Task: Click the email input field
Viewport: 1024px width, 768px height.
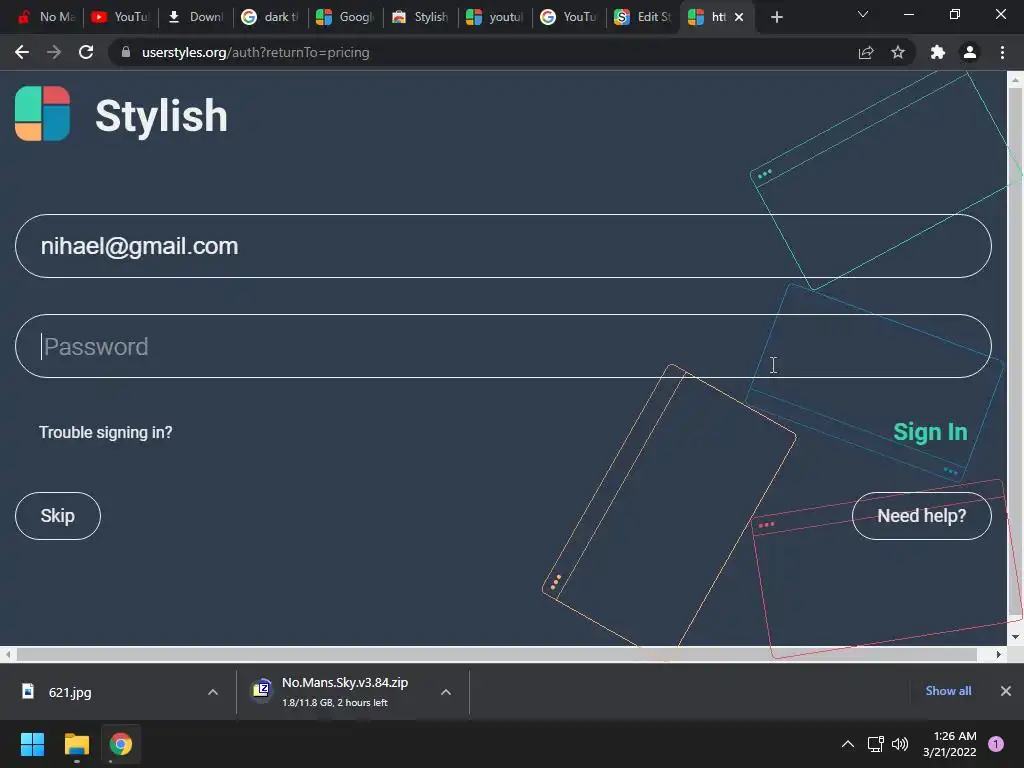Action: [503, 246]
